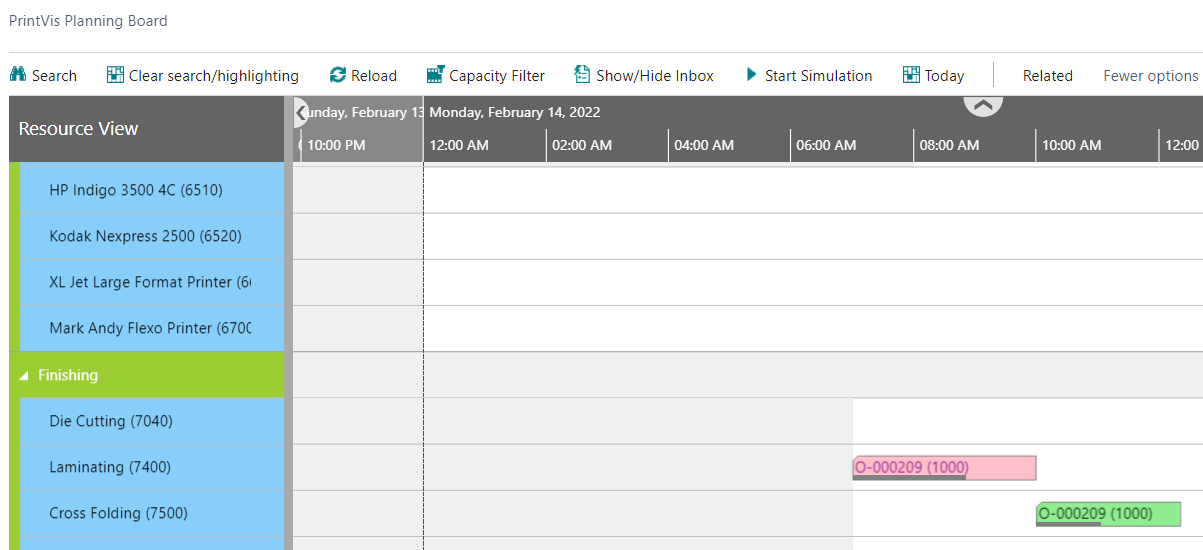Image resolution: width=1203 pixels, height=550 pixels.
Task: Select Die Cutting (7040) resource
Action: [151, 421]
